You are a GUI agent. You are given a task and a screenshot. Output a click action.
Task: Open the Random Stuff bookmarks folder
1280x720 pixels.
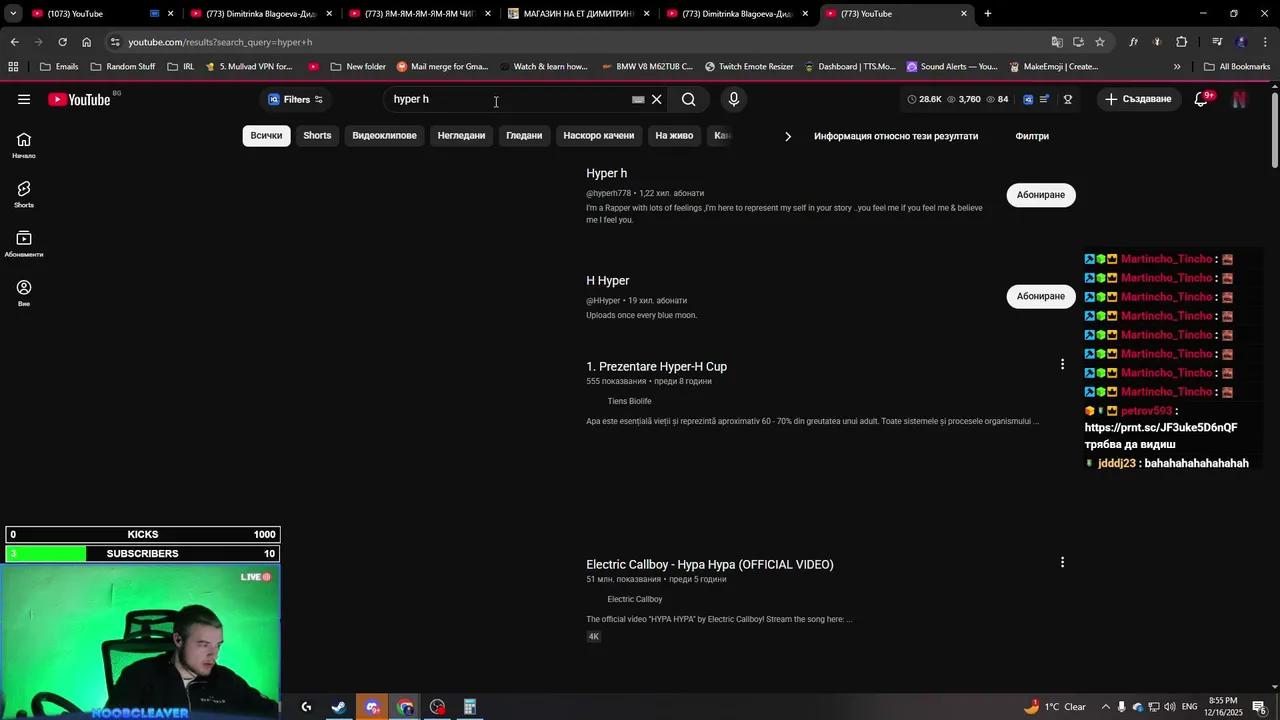(122, 67)
